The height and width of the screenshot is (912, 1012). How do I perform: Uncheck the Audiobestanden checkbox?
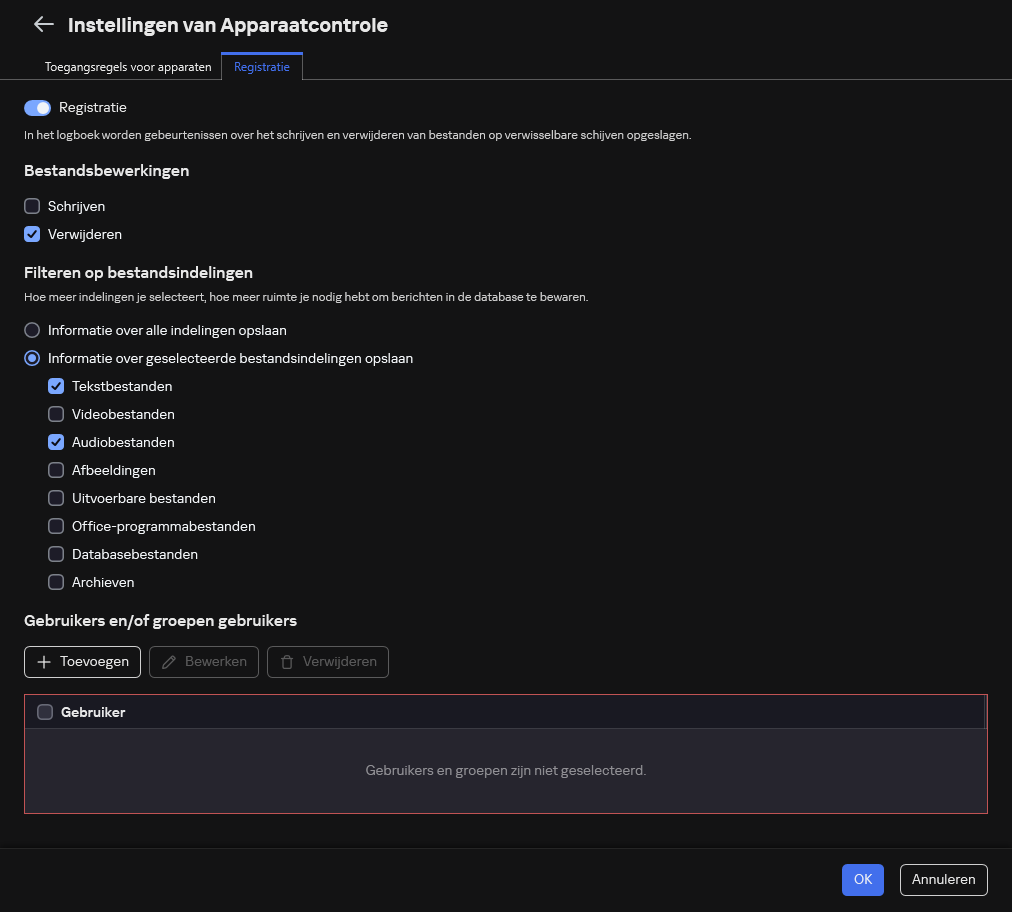click(x=56, y=442)
